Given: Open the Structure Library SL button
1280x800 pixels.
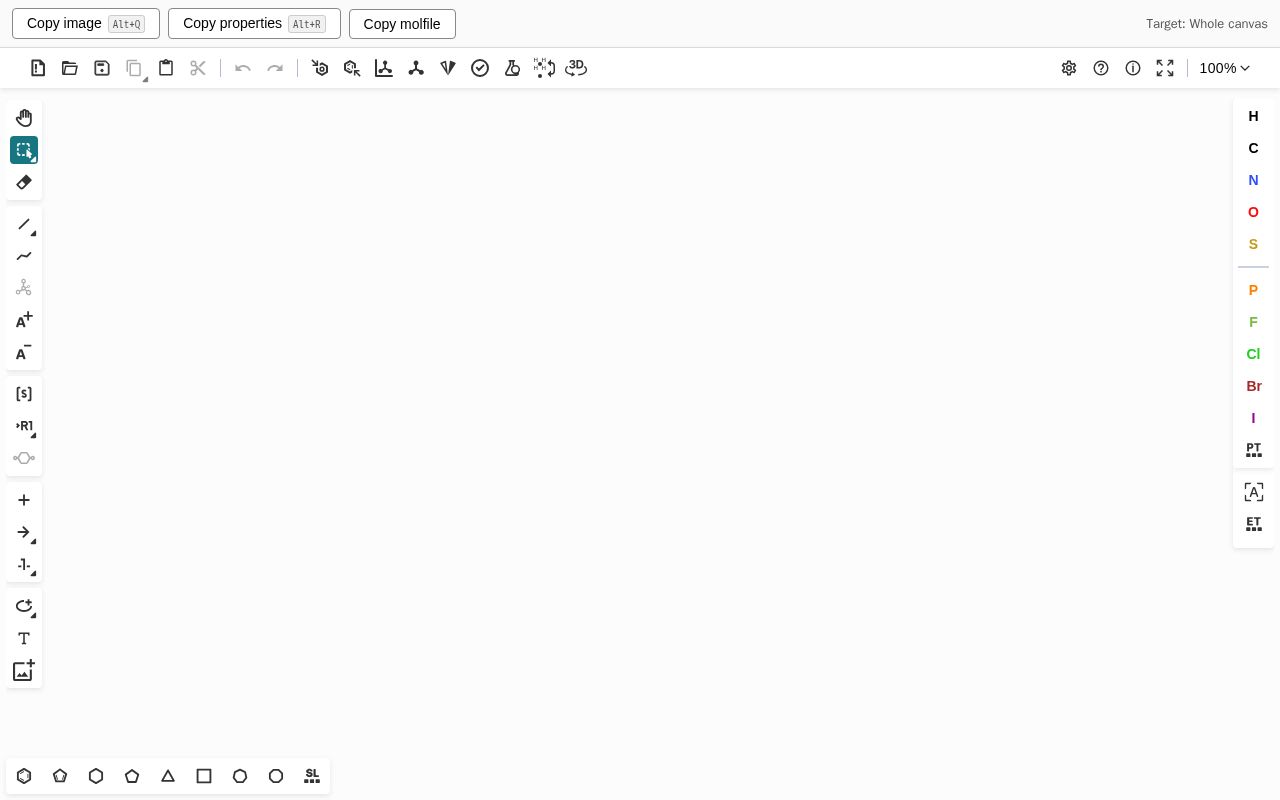Looking at the screenshot, I should click(312, 776).
